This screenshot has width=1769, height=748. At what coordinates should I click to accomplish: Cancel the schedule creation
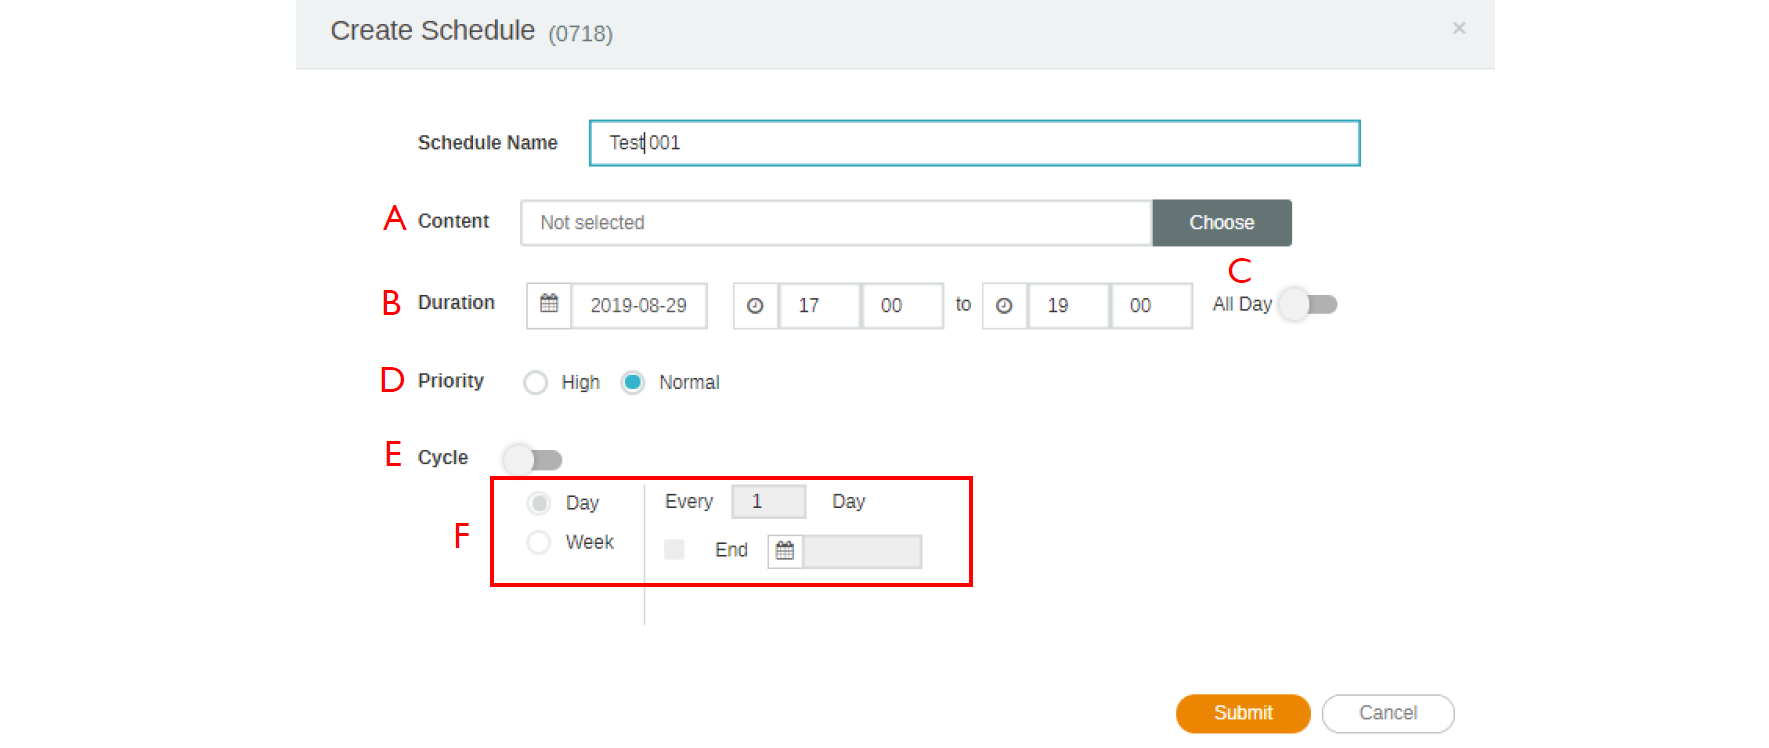pyautogui.click(x=1387, y=713)
